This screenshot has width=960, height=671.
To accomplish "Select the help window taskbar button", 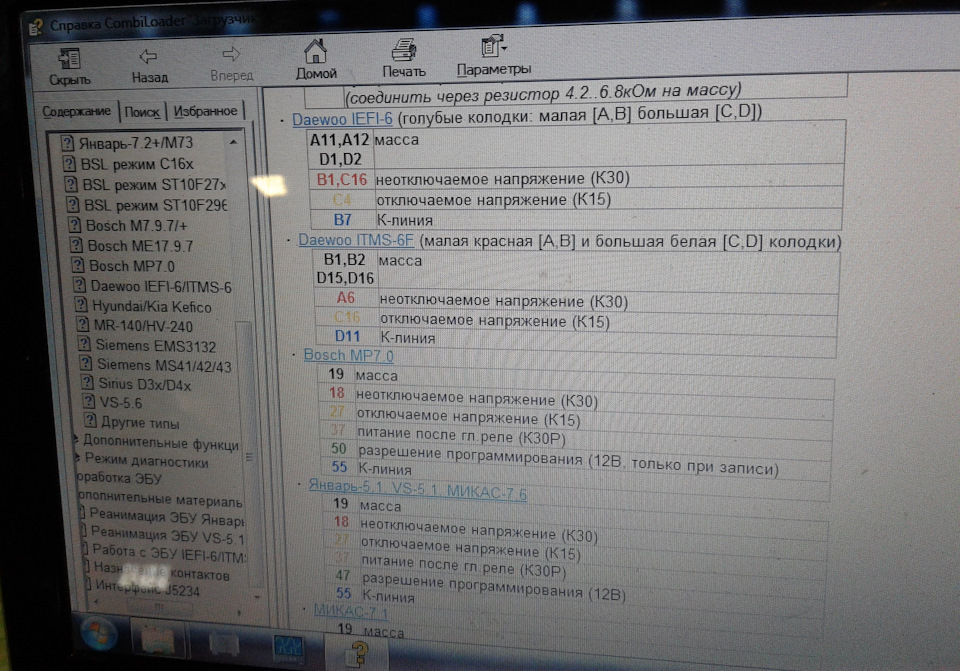I will pyautogui.click(x=358, y=654).
